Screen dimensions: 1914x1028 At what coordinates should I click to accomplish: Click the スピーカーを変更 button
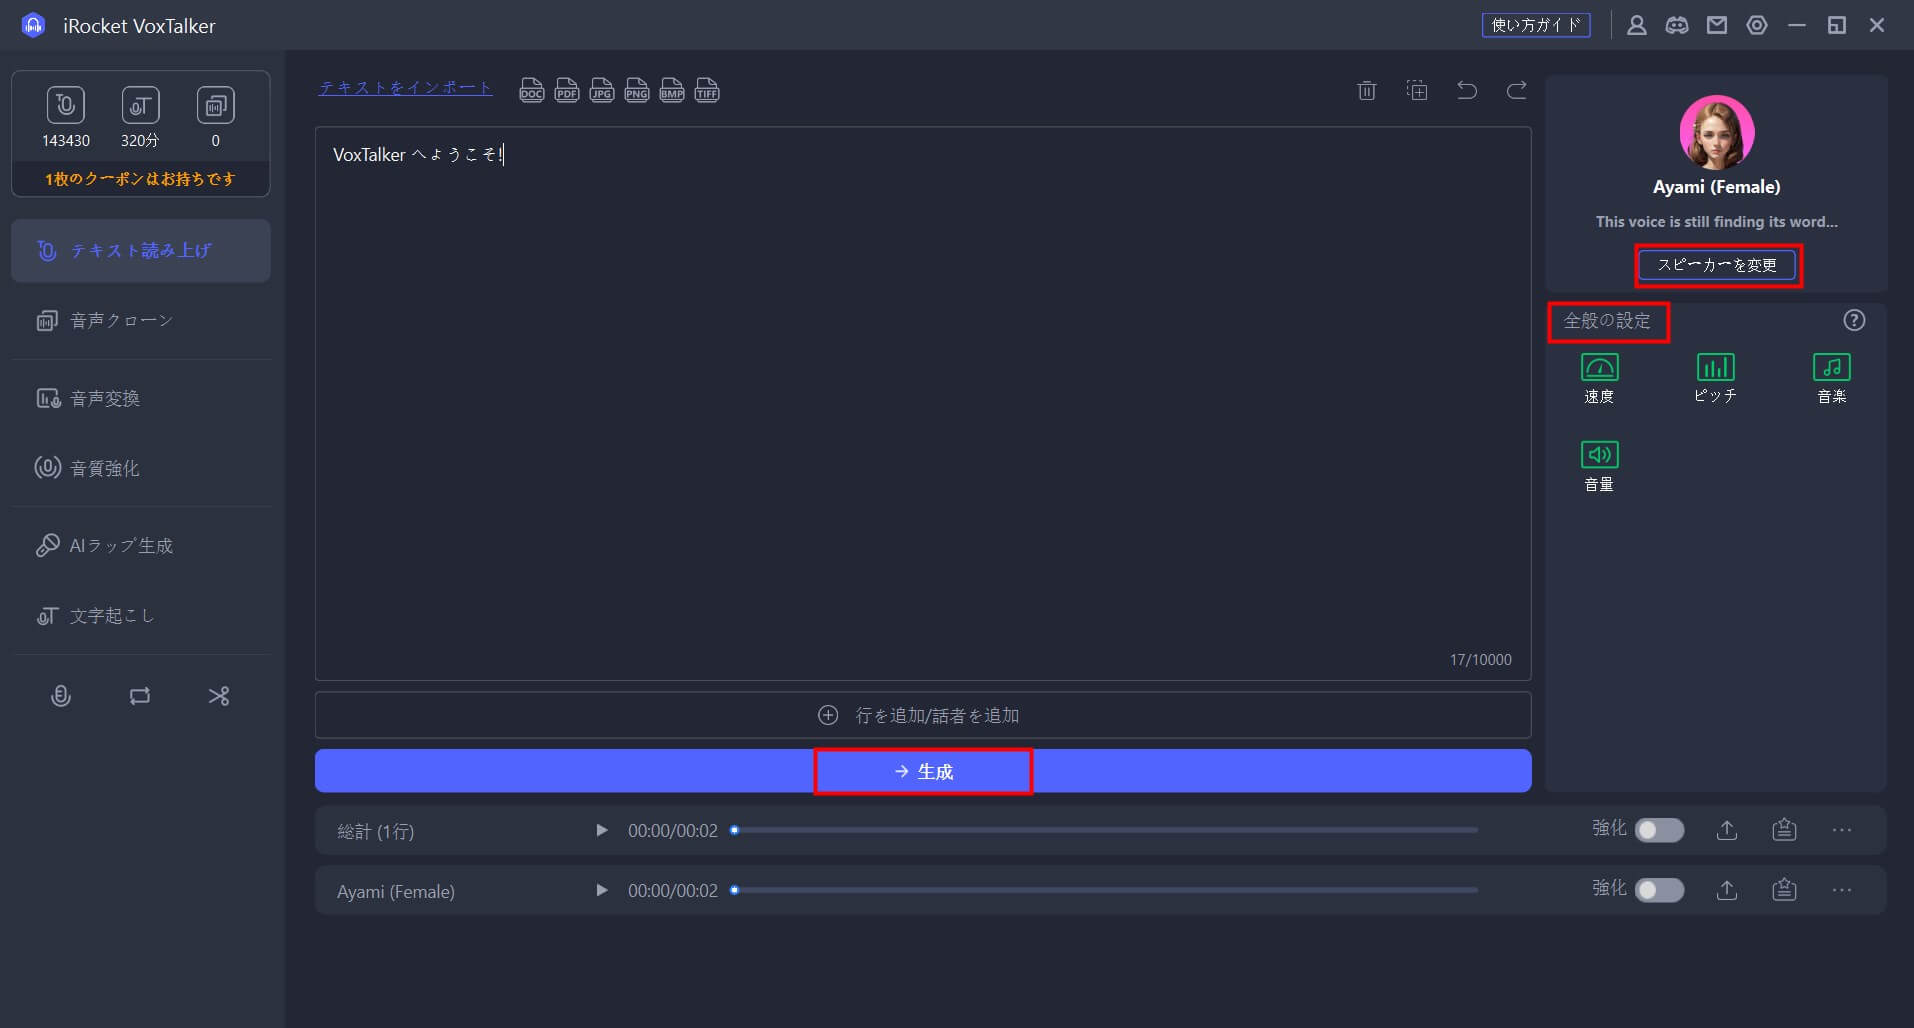coord(1717,265)
